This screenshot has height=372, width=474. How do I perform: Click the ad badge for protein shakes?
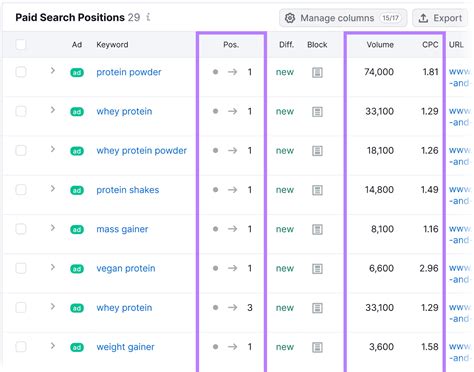[77, 190]
